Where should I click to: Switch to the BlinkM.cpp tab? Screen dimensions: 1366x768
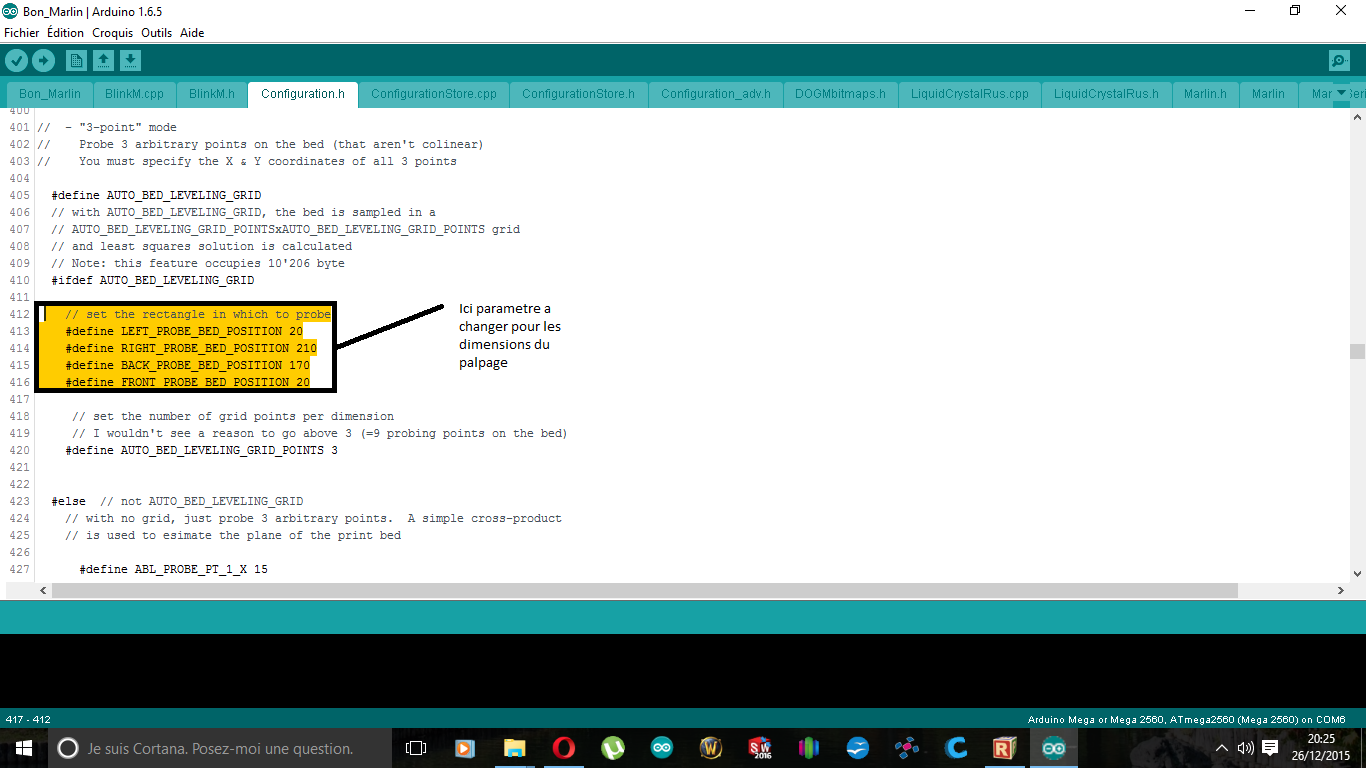click(134, 94)
